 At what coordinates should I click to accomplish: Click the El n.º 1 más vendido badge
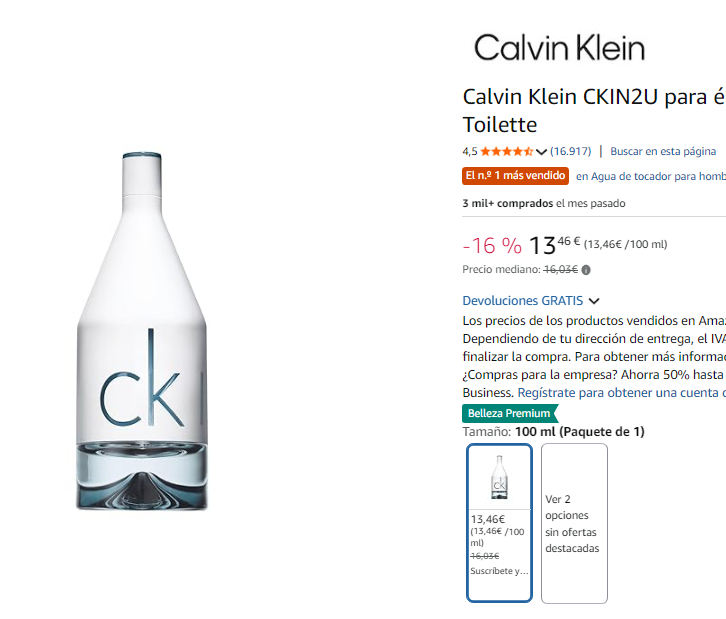(x=515, y=176)
